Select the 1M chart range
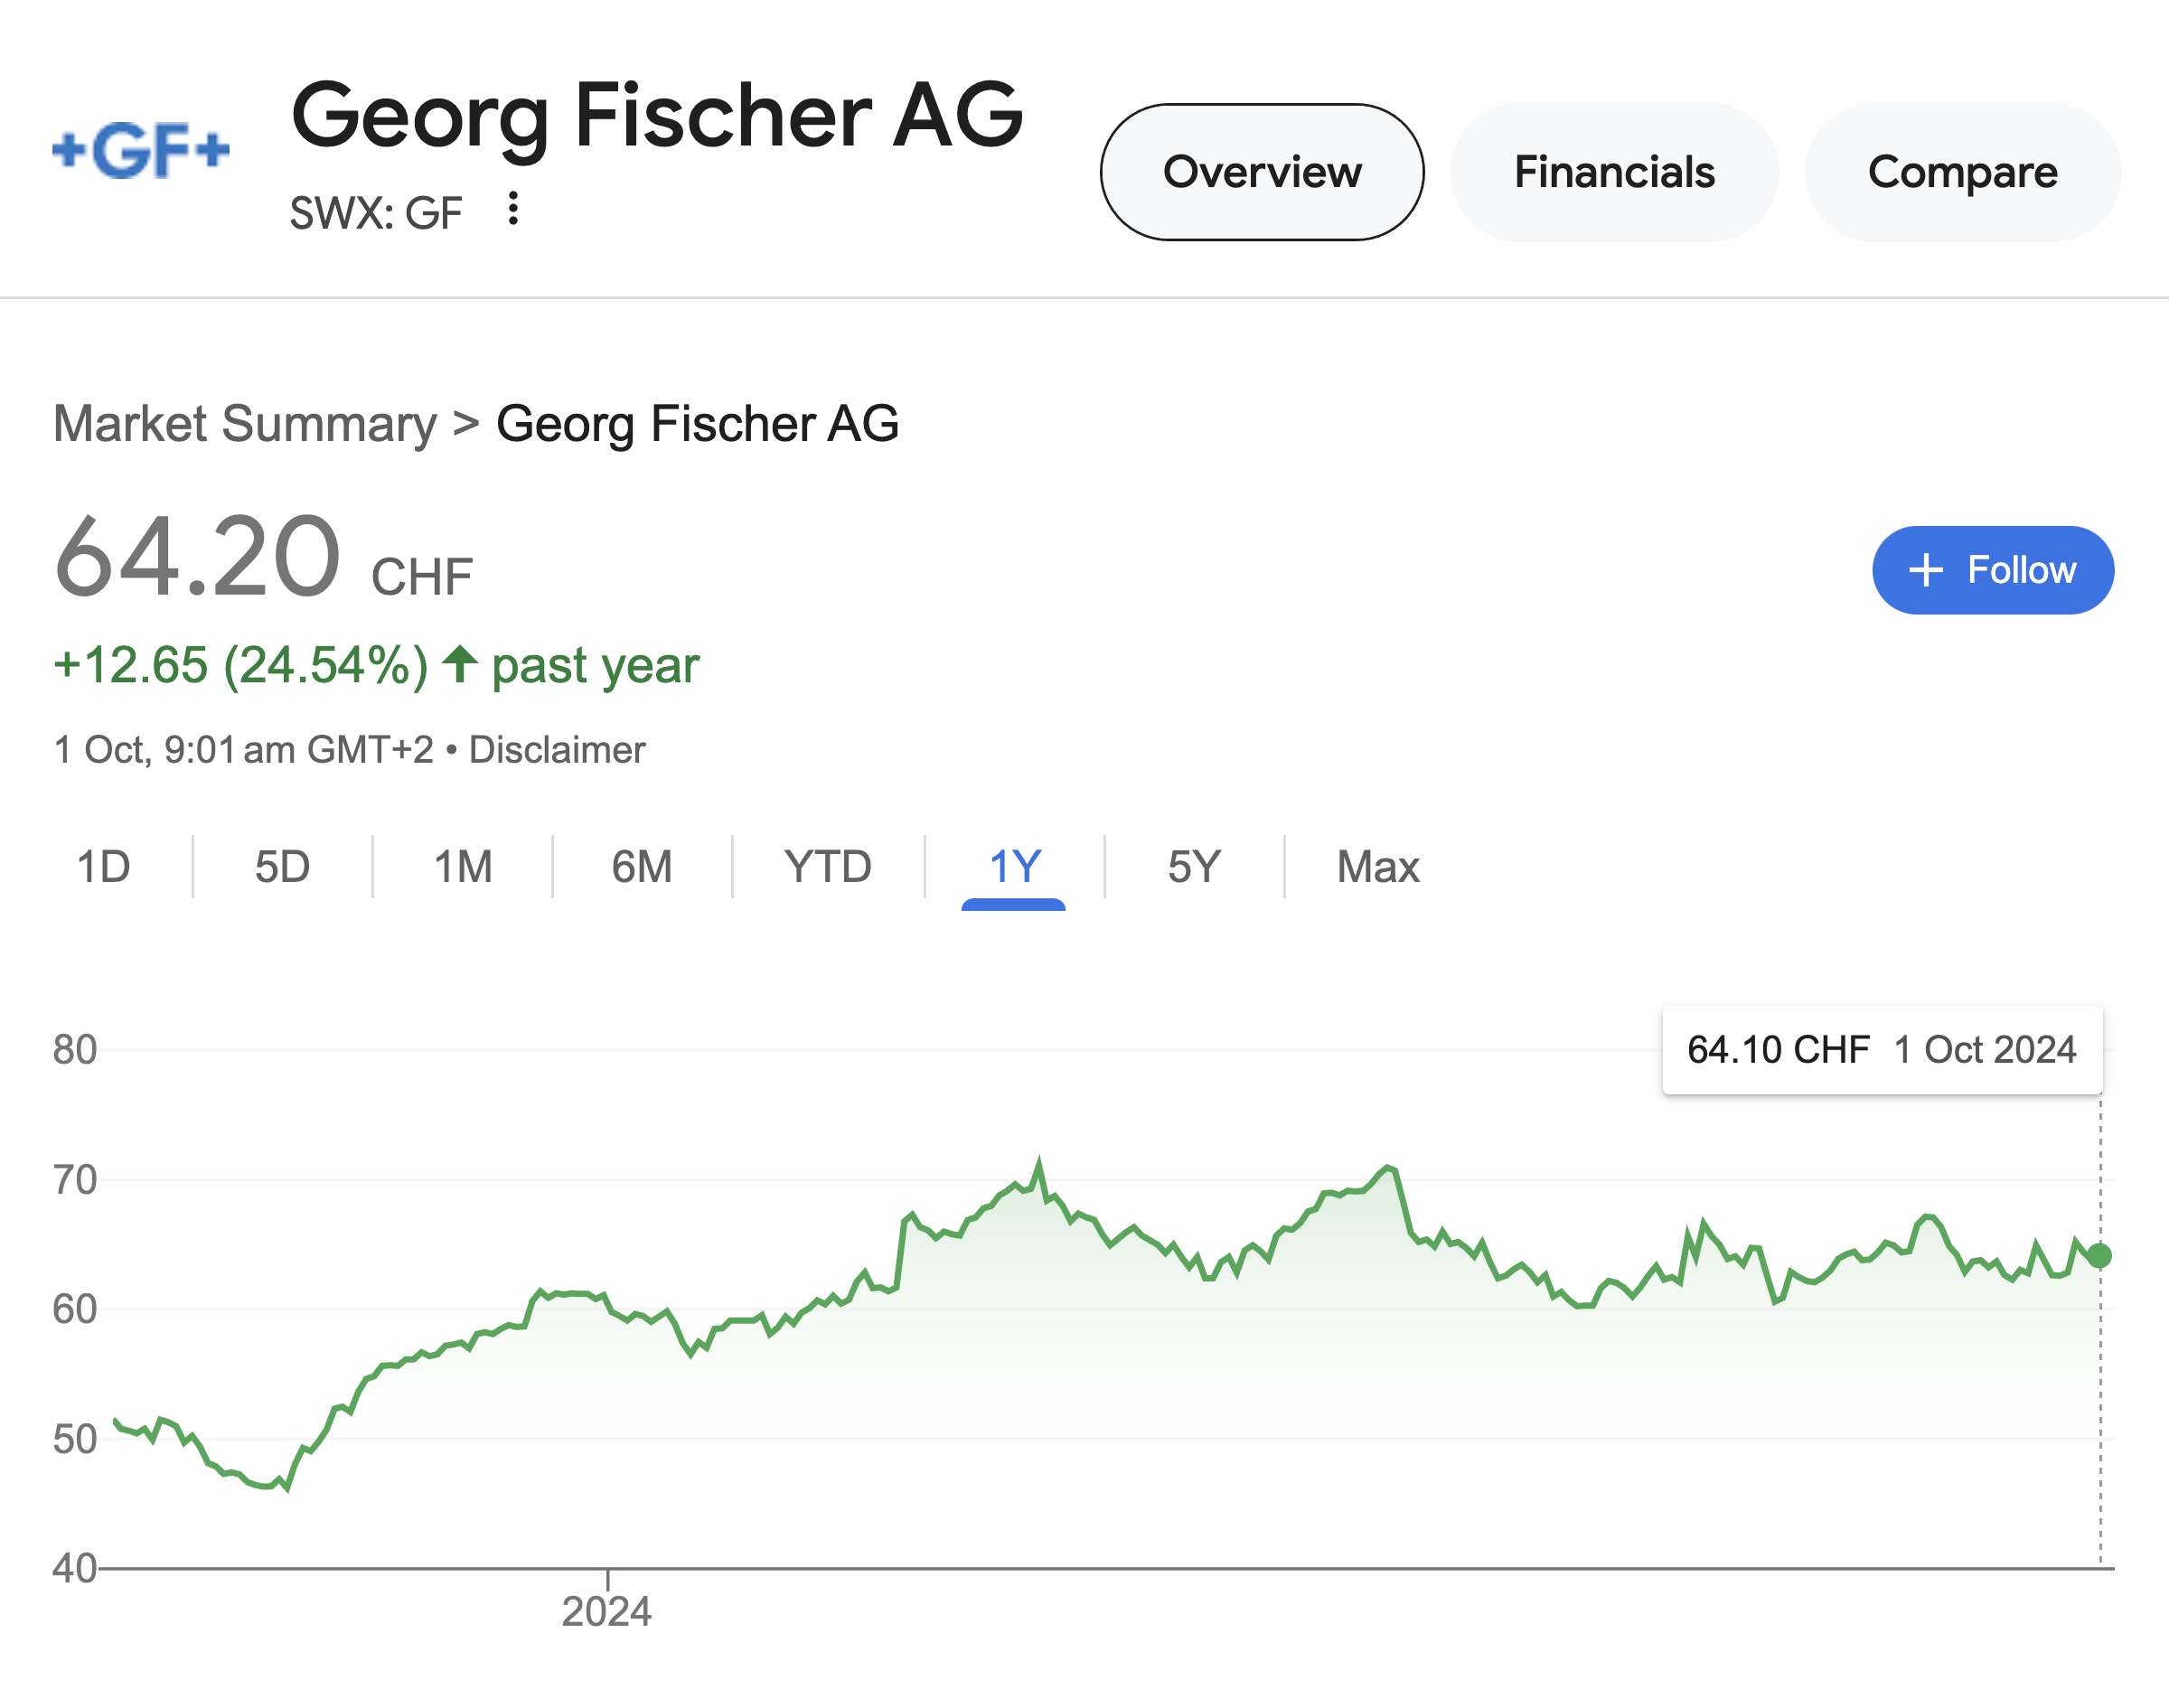The width and height of the screenshot is (2169, 1708). tap(463, 866)
